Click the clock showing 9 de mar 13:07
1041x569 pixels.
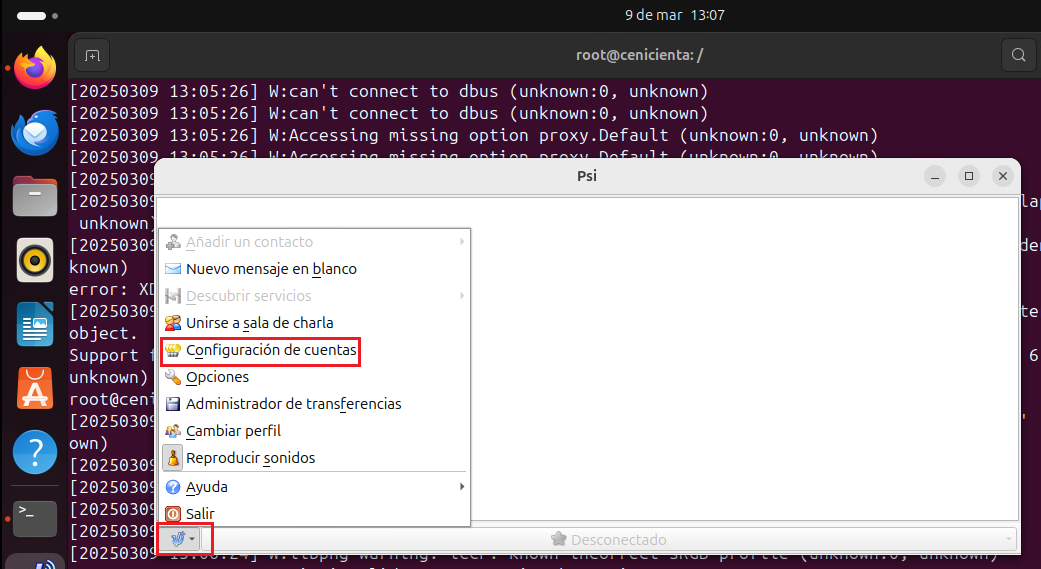tap(674, 15)
